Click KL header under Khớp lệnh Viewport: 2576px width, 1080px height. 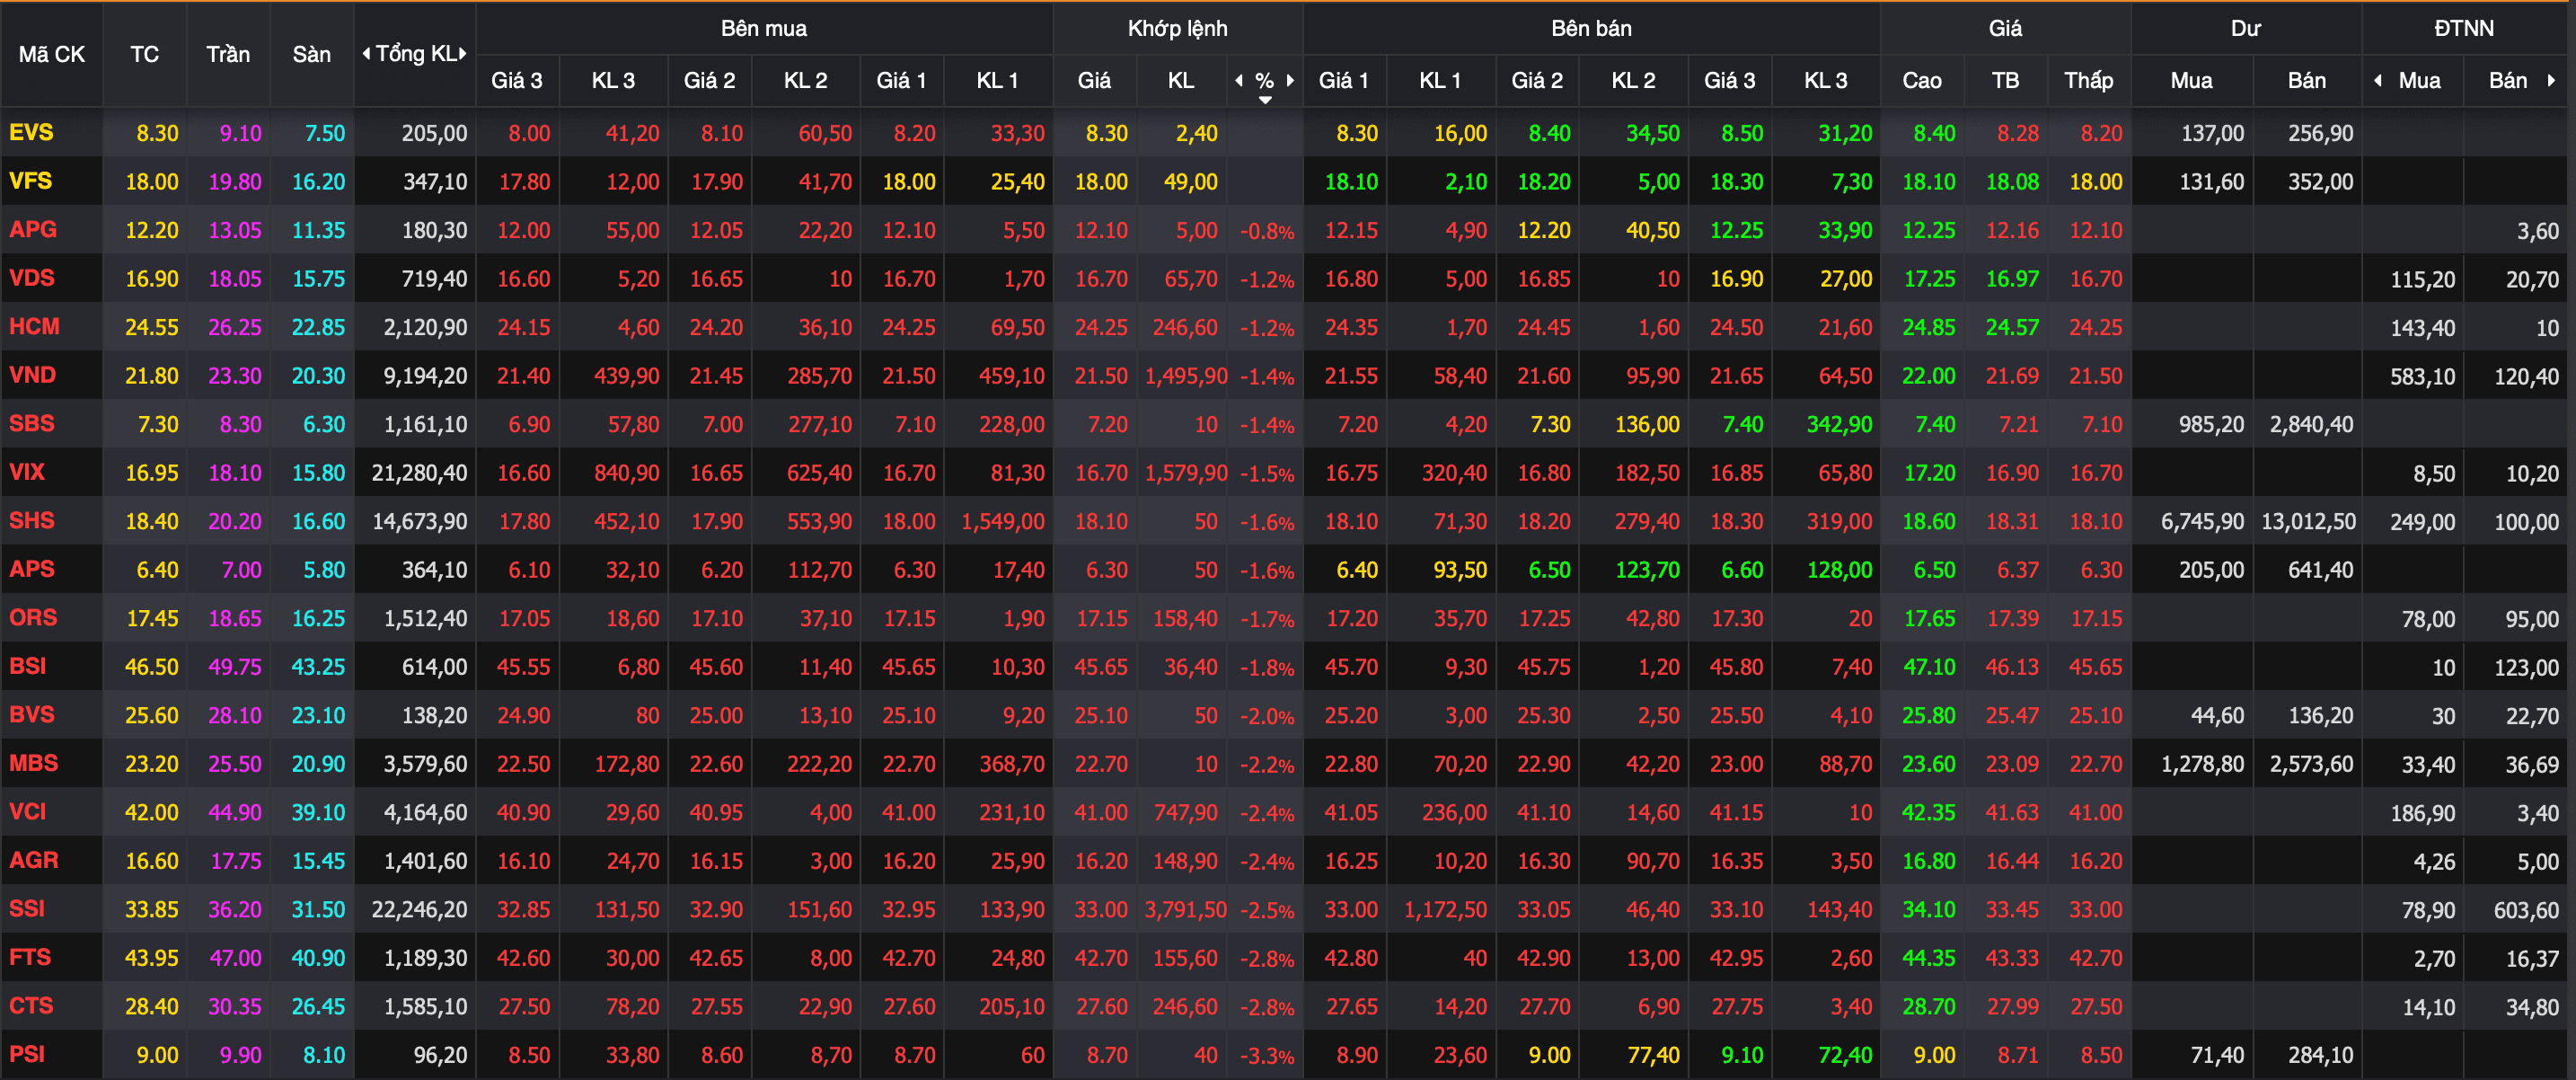pyautogui.click(x=1181, y=80)
